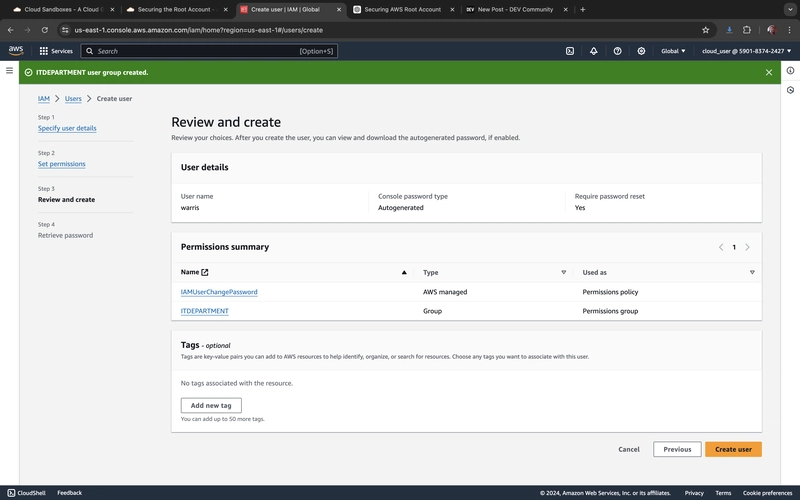Bookmark this page with the star icon
This screenshot has height=500, width=800.
[x=706, y=30]
